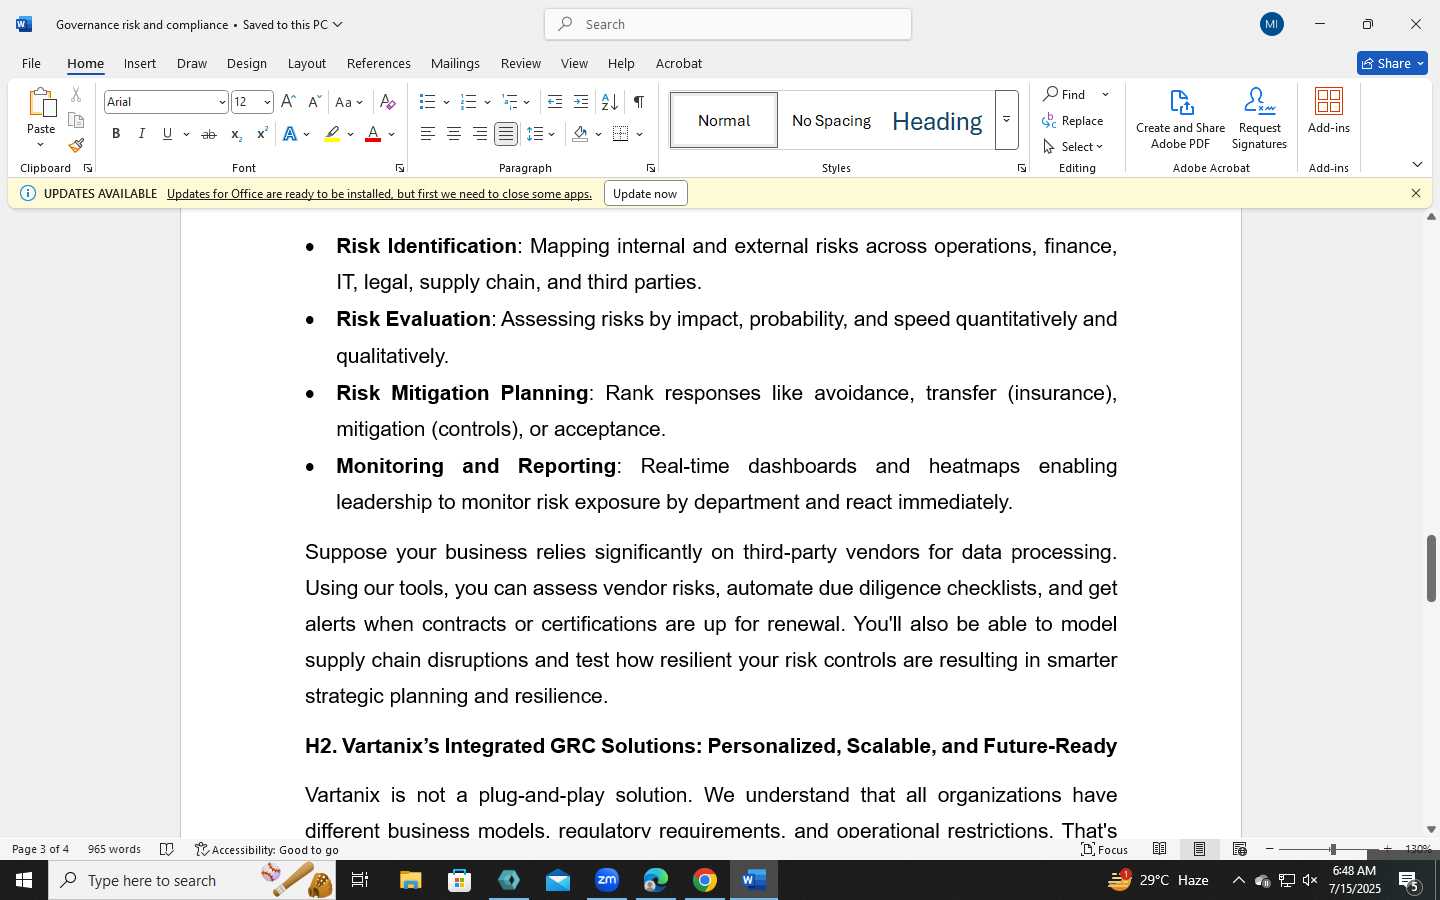Clear all formatting icon
This screenshot has width=1440, height=900.
click(388, 102)
